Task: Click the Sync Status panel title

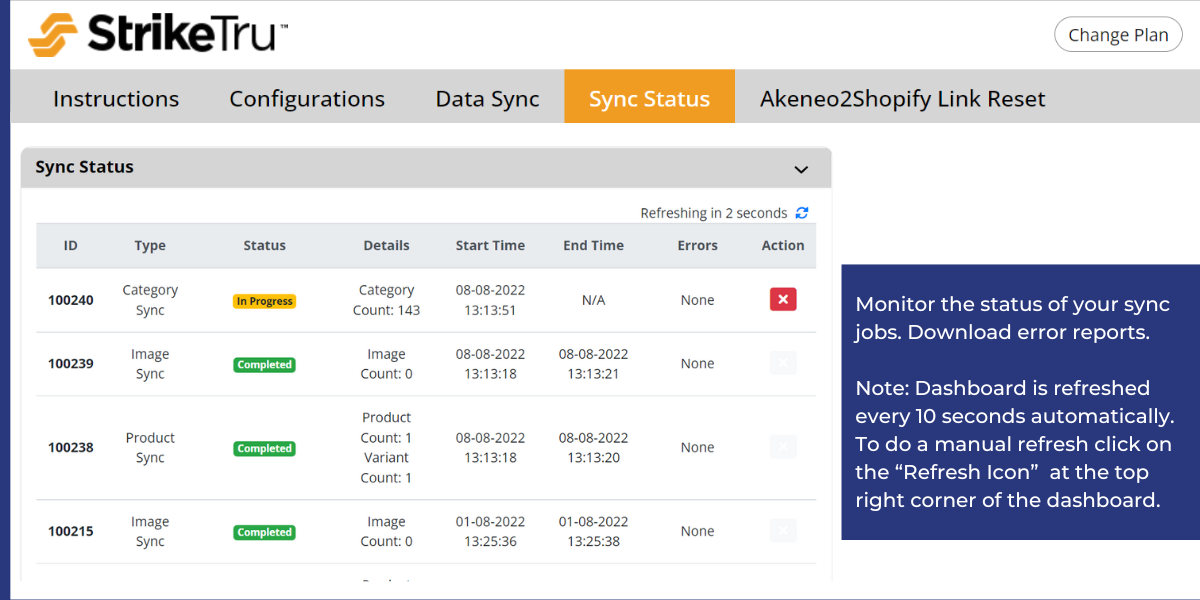Action: (x=84, y=167)
